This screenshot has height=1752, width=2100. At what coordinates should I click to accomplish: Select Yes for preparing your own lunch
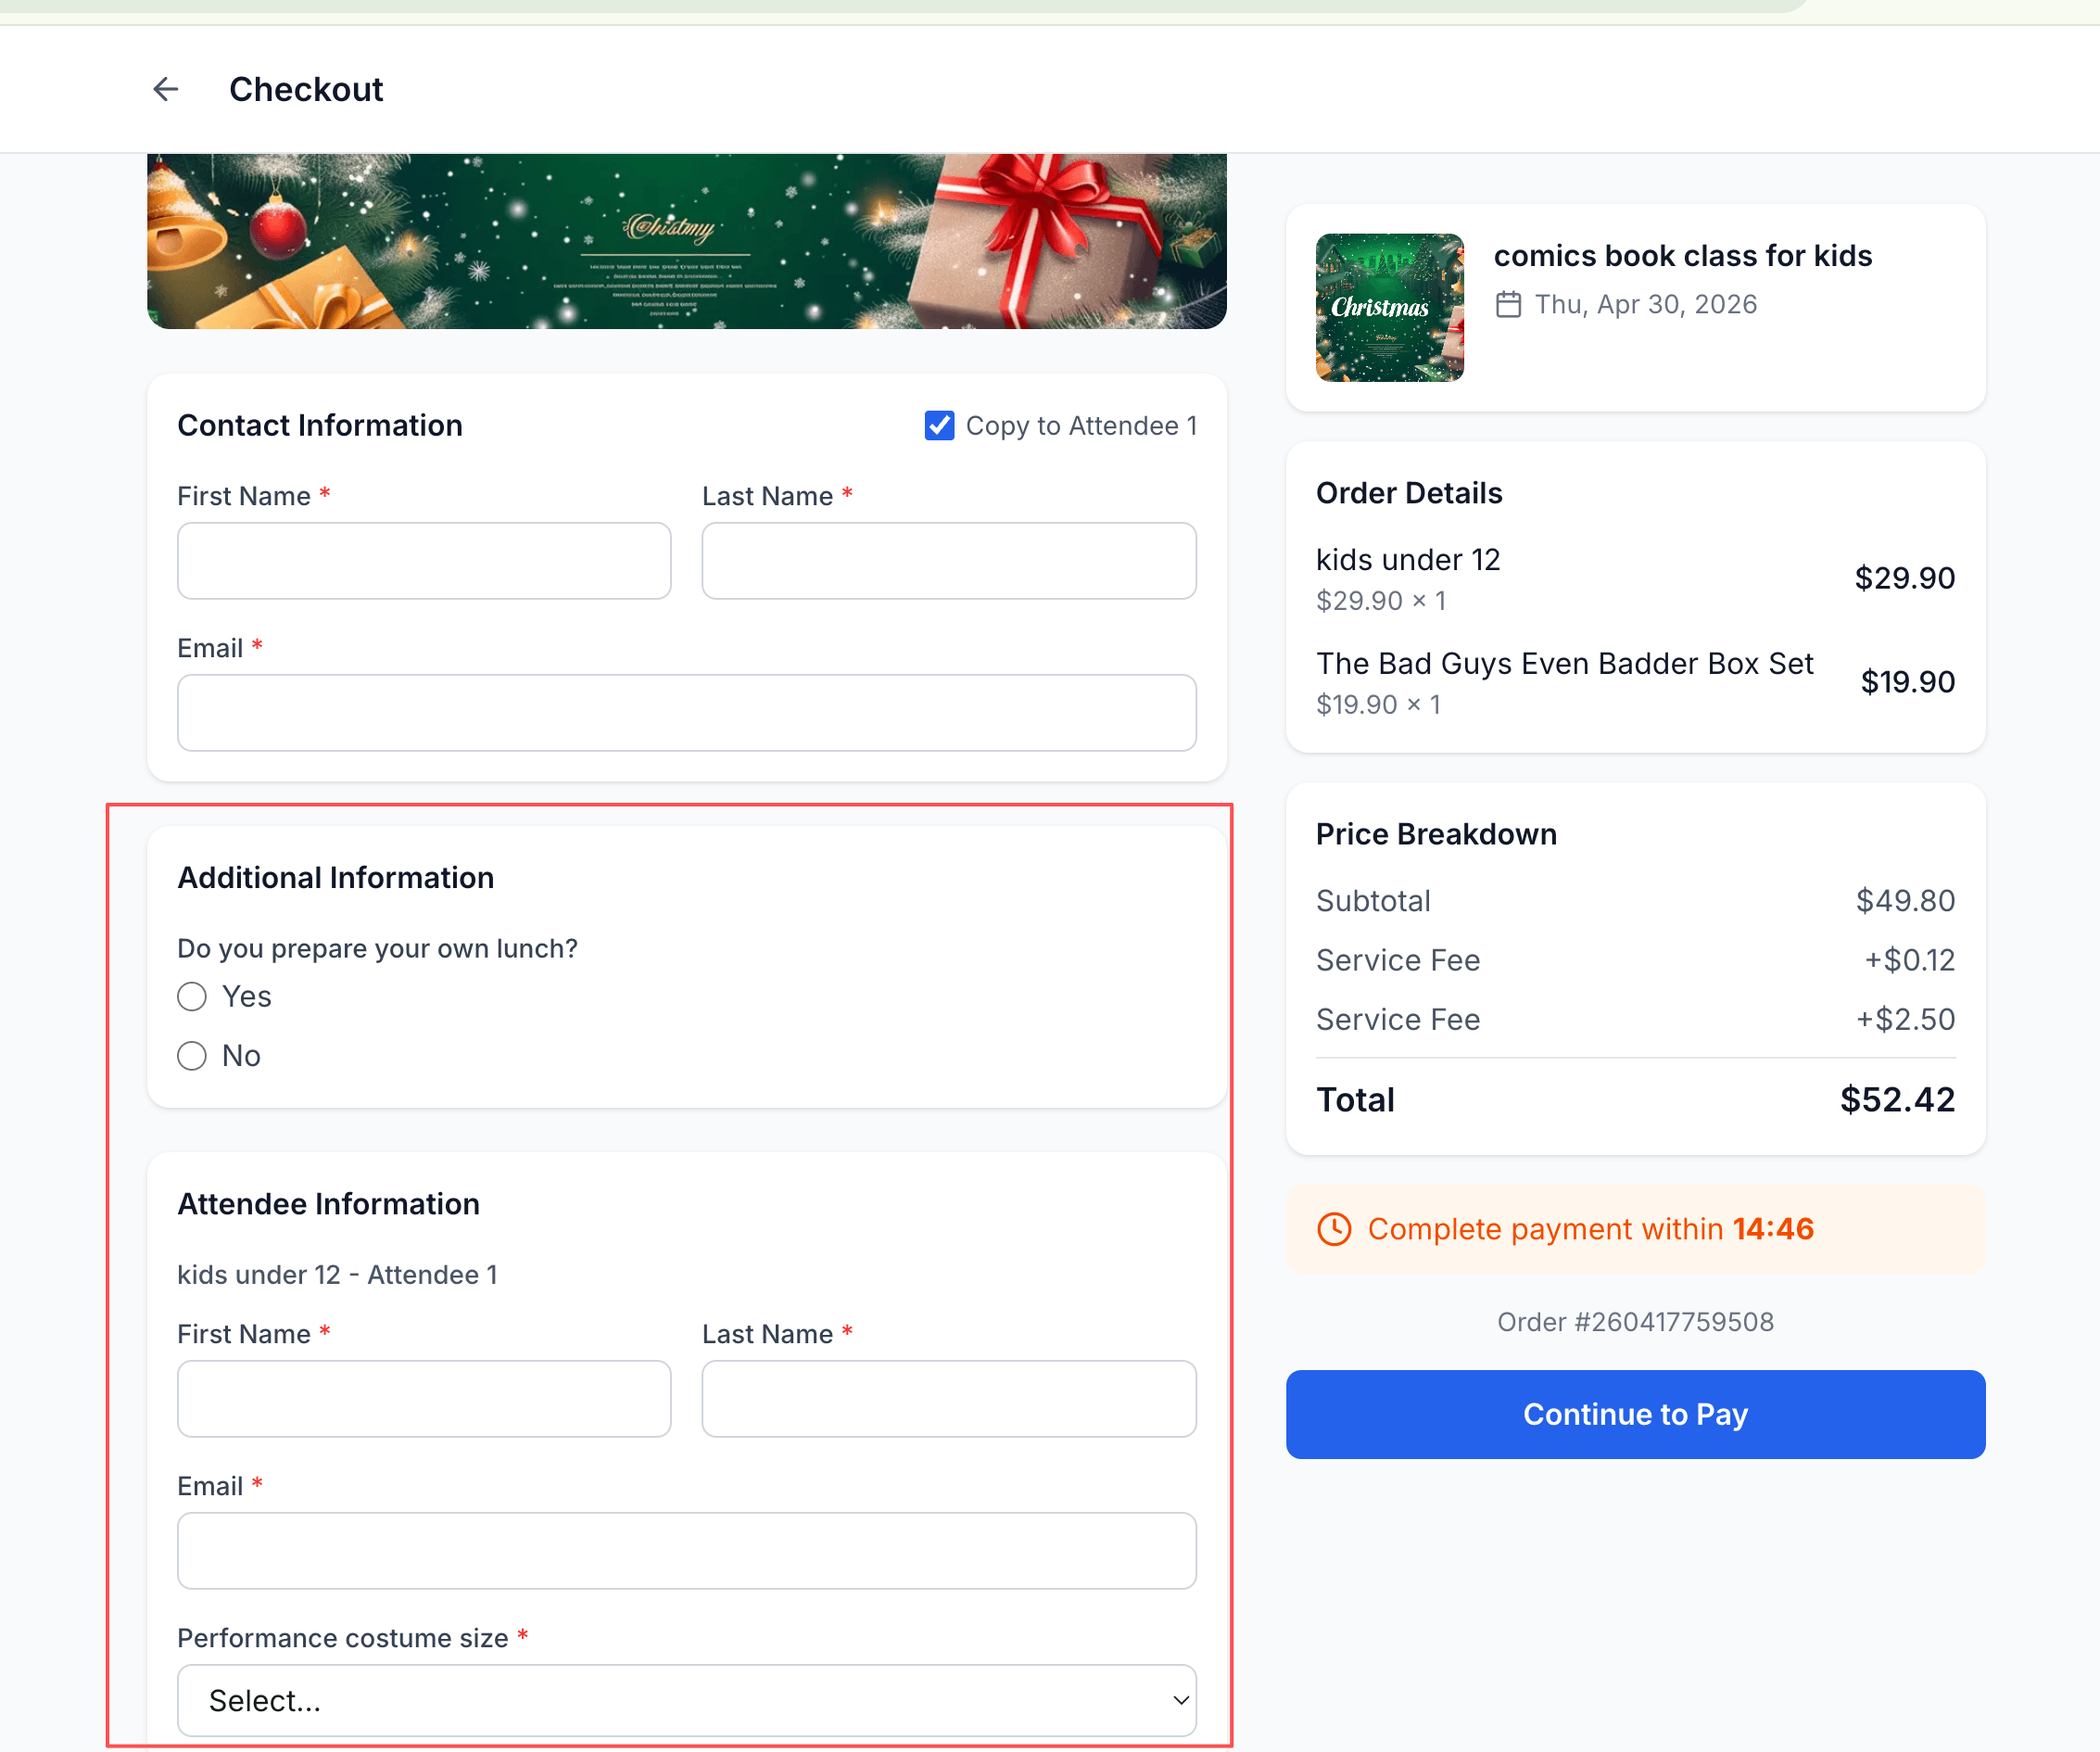click(191, 996)
